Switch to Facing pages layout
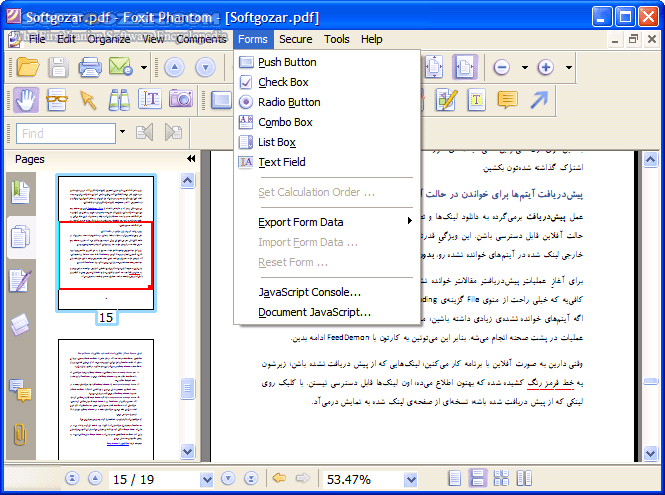 [x=524, y=478]
